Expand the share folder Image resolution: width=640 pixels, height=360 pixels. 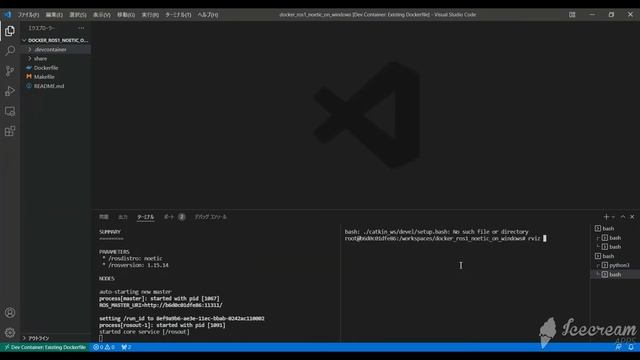56,59
